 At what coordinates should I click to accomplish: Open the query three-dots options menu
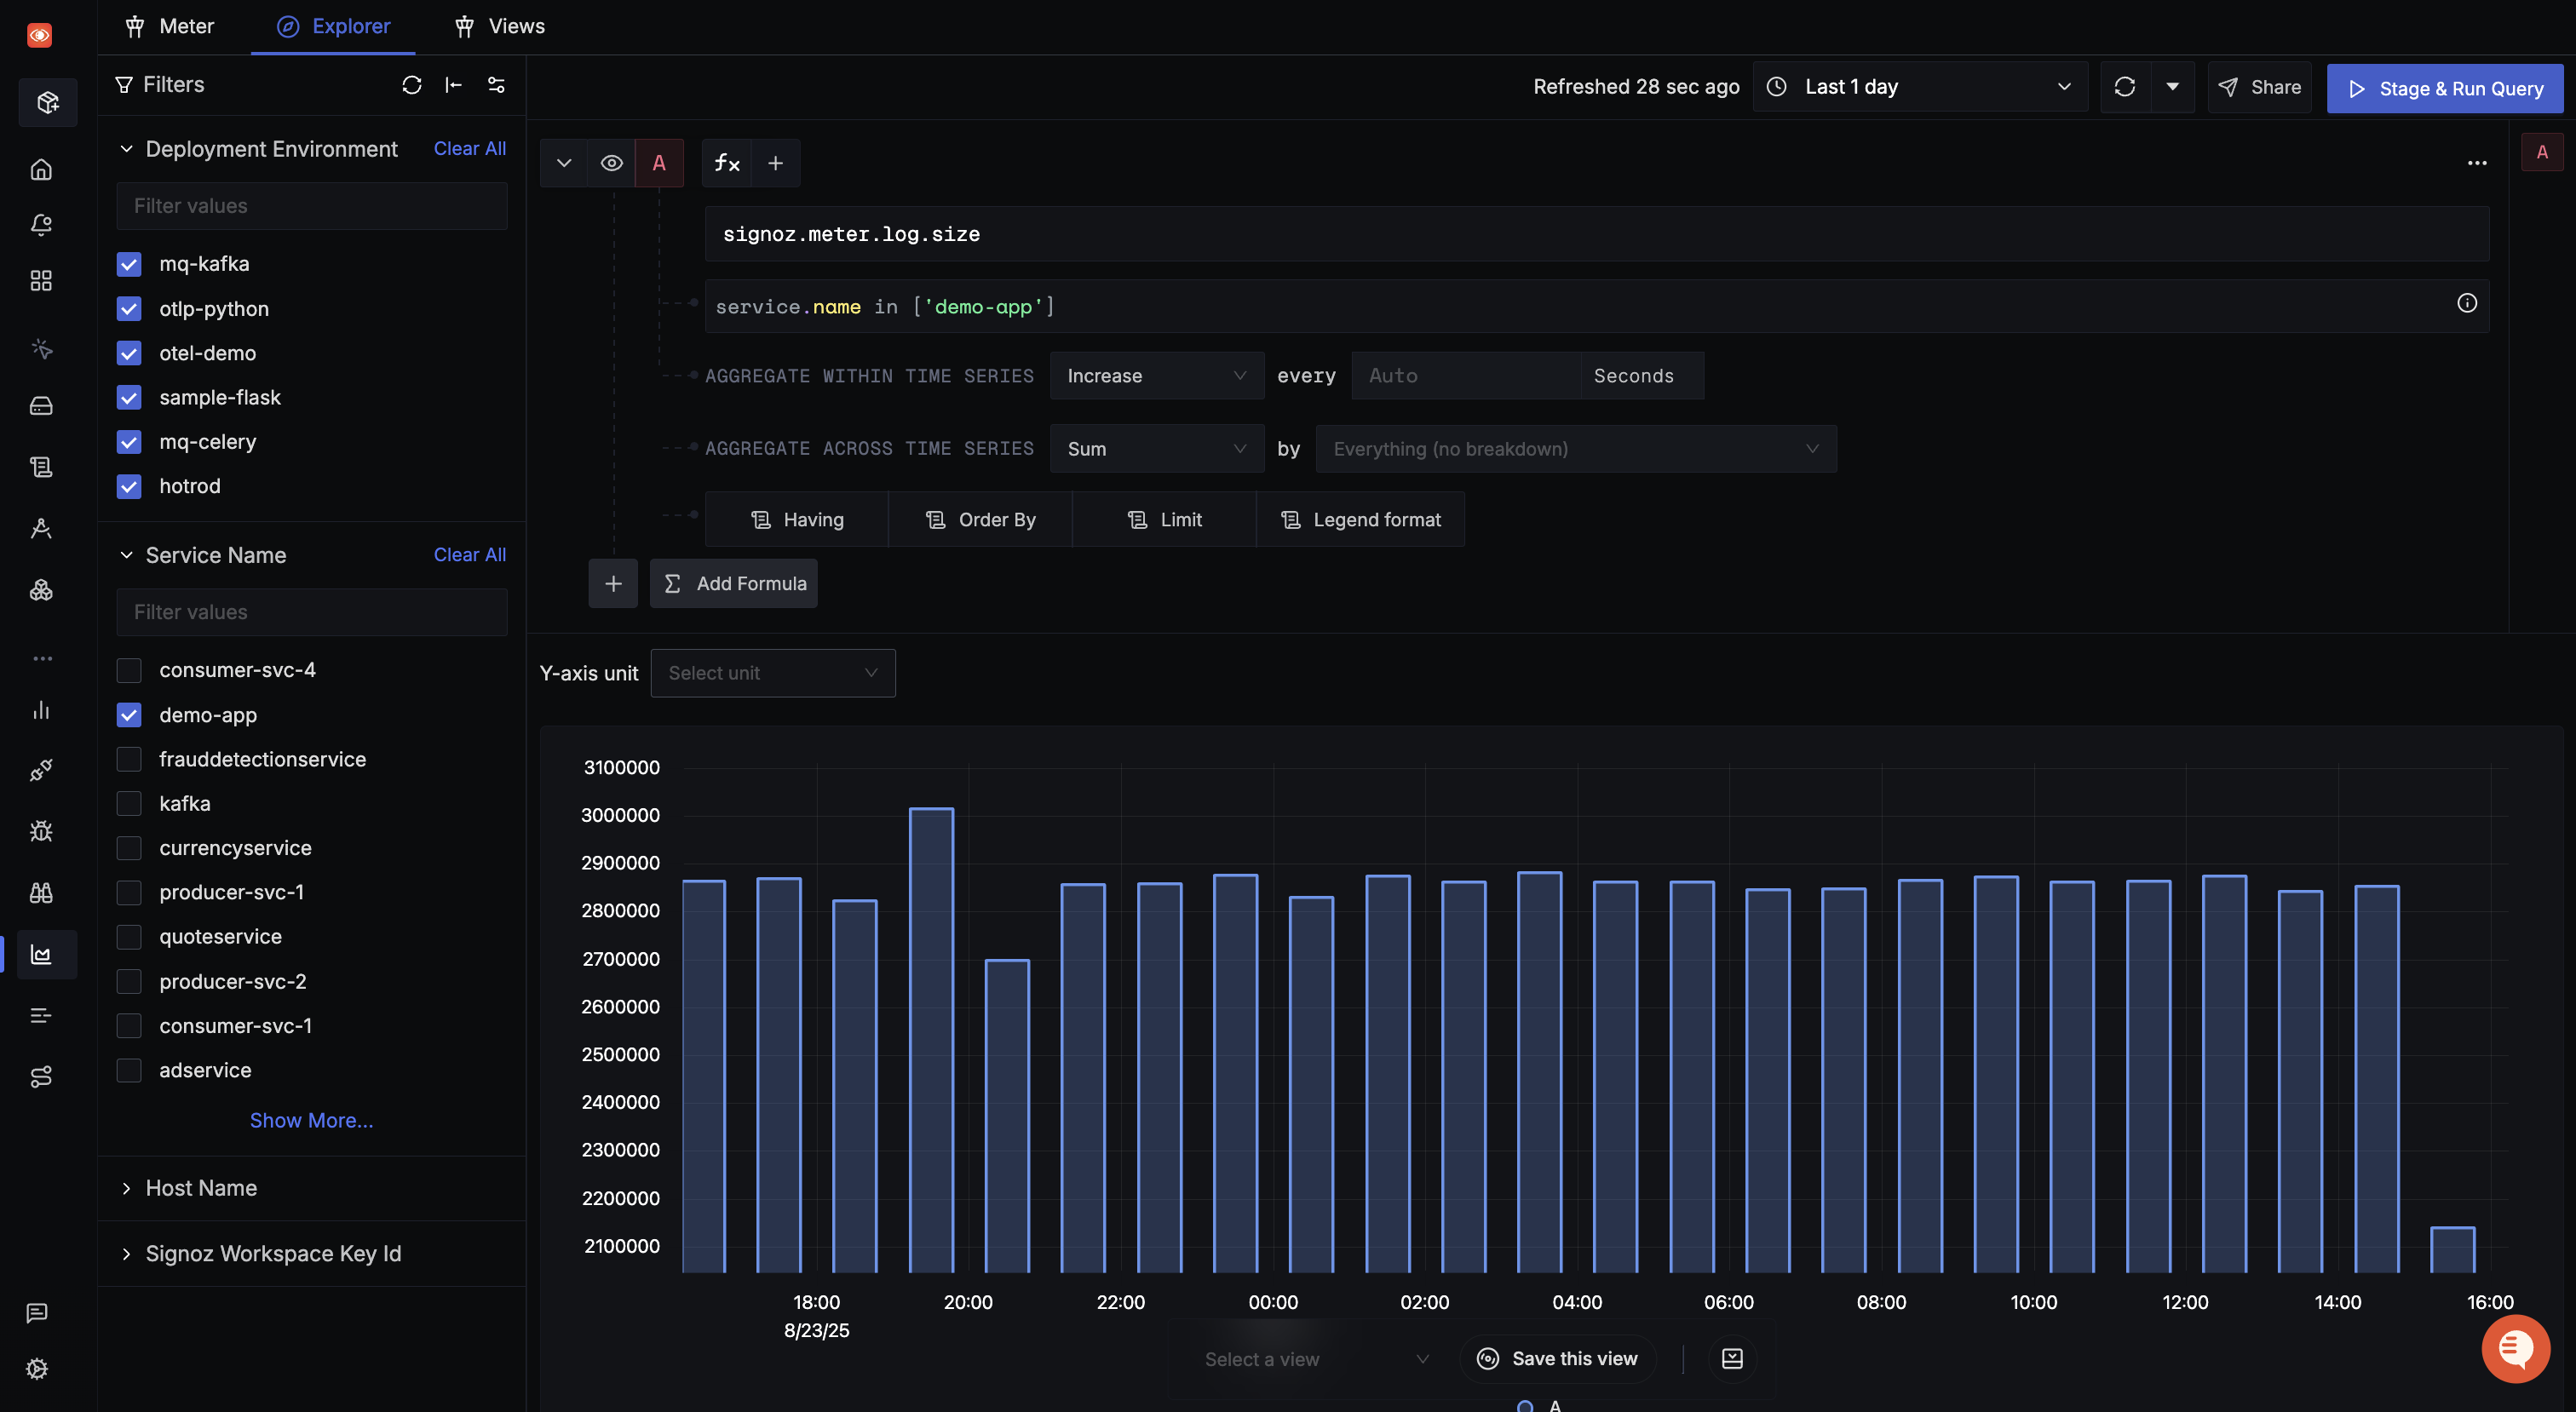tap(2477, 163)
